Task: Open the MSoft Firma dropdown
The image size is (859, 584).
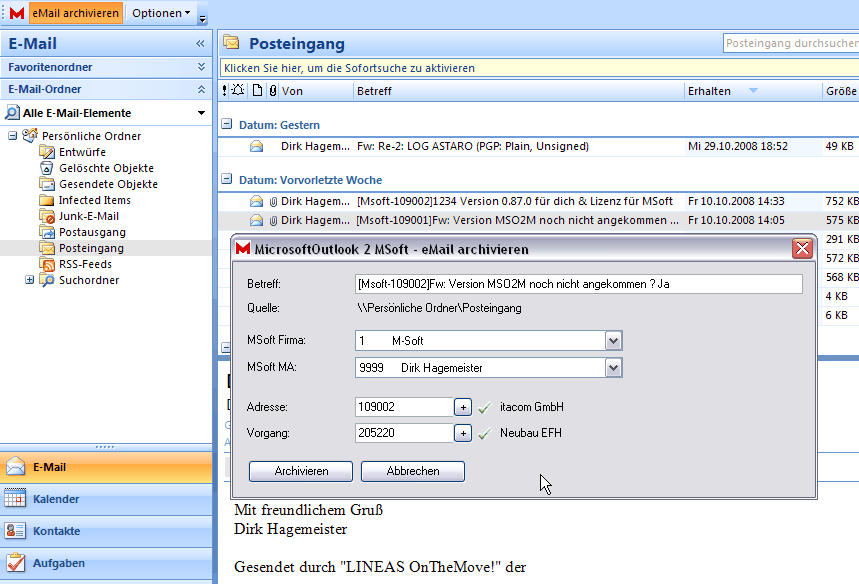Action: point(614,341)
